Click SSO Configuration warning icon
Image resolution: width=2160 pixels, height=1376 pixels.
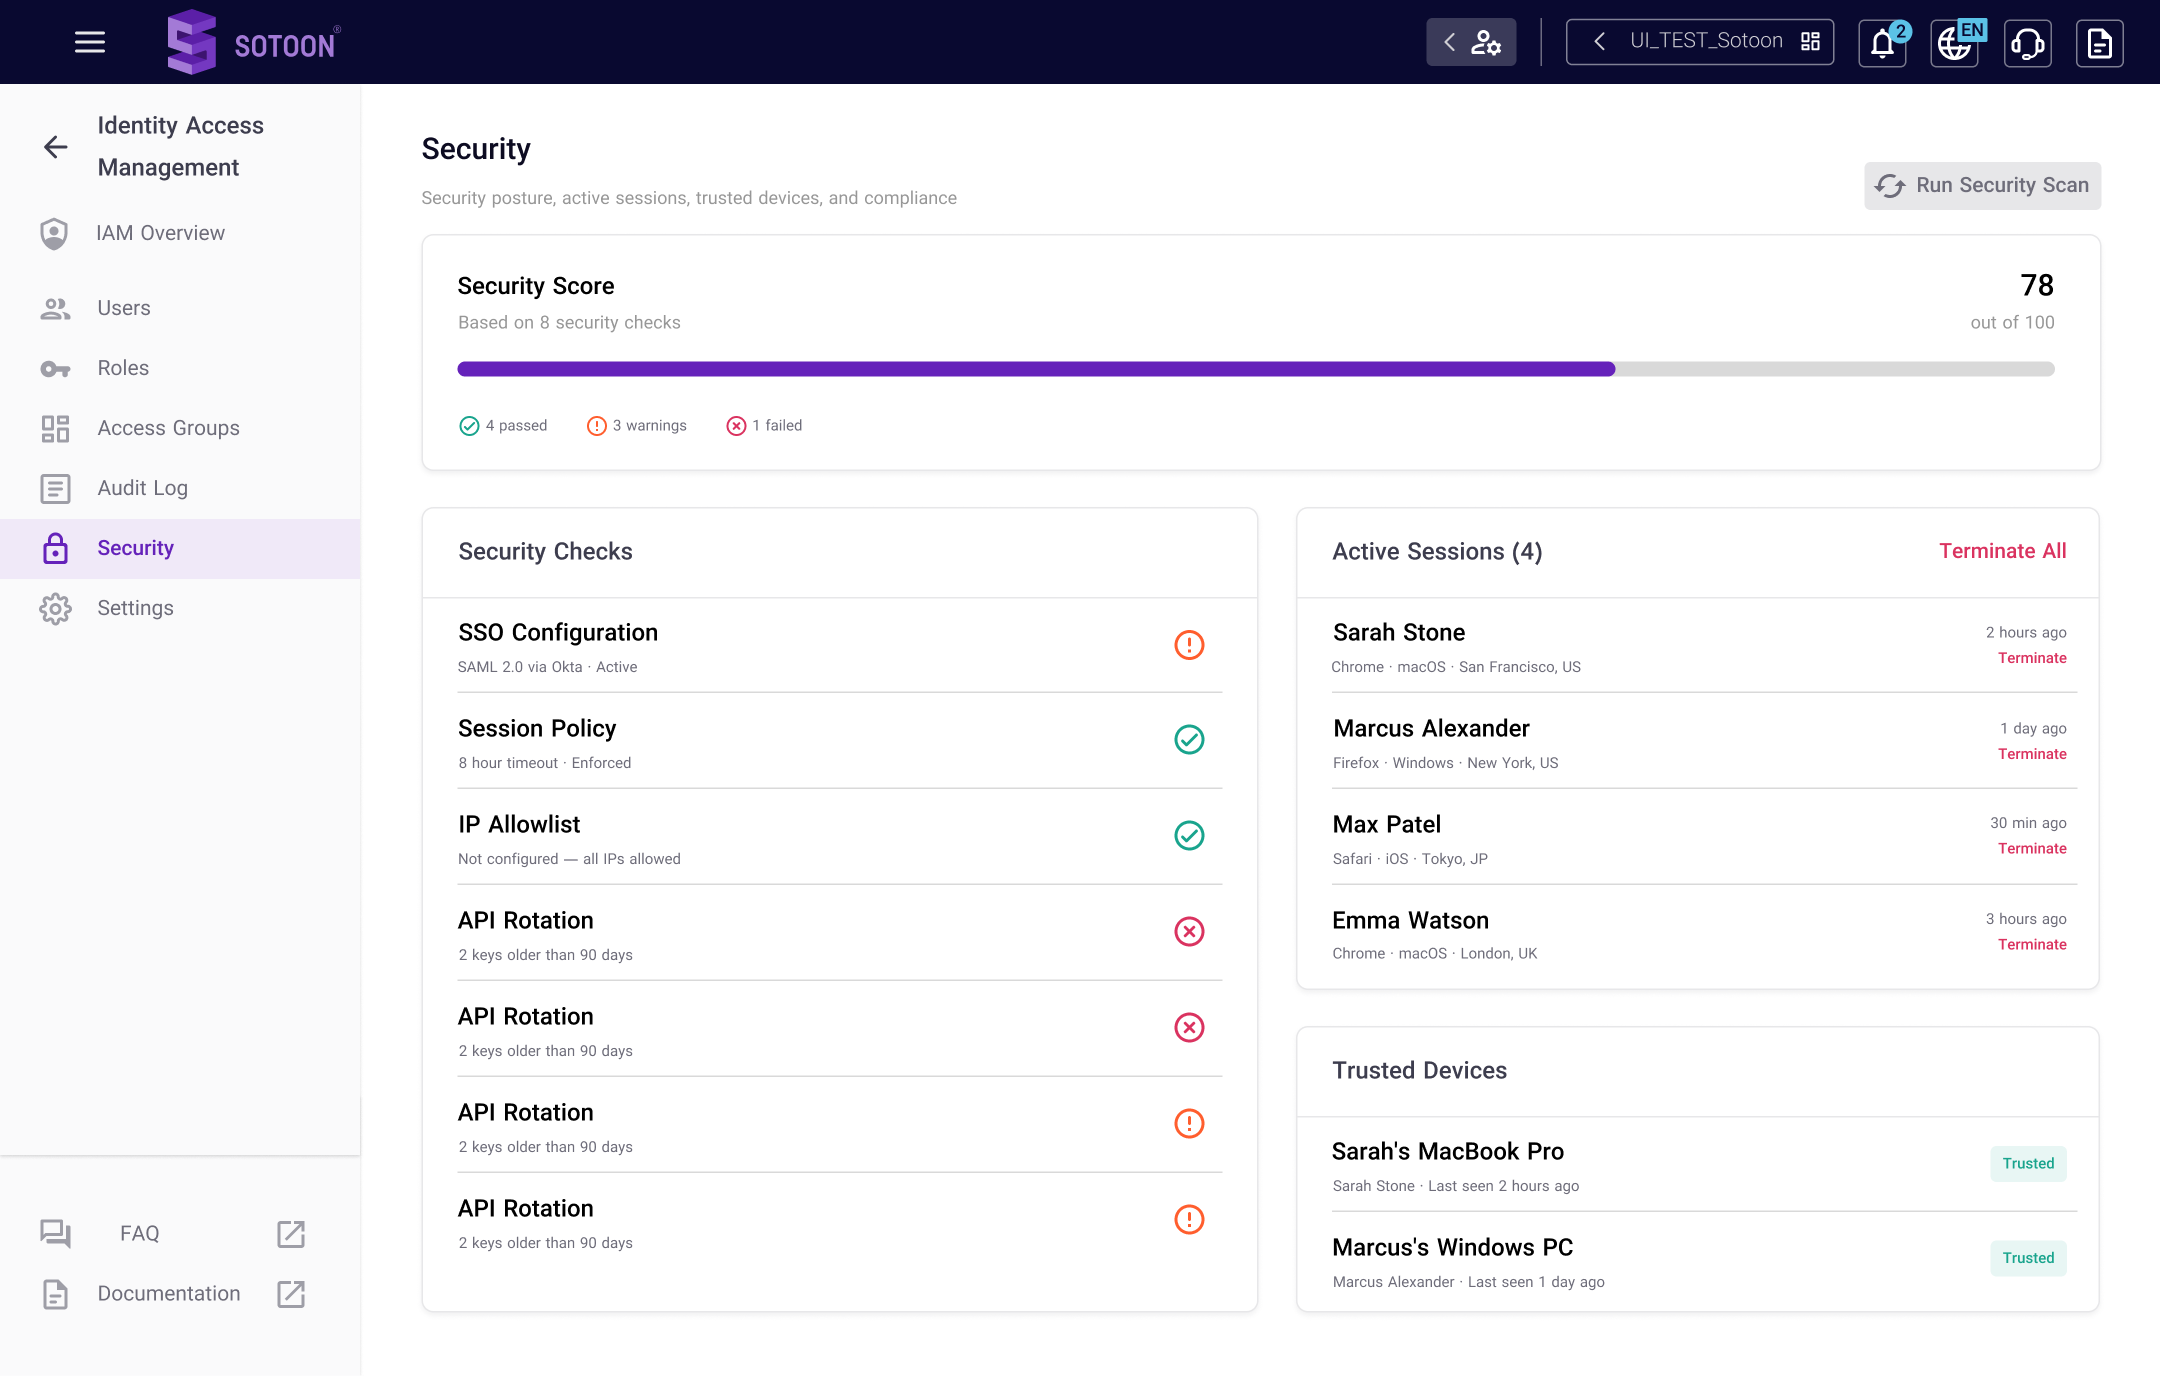[x=1189, y=645]
